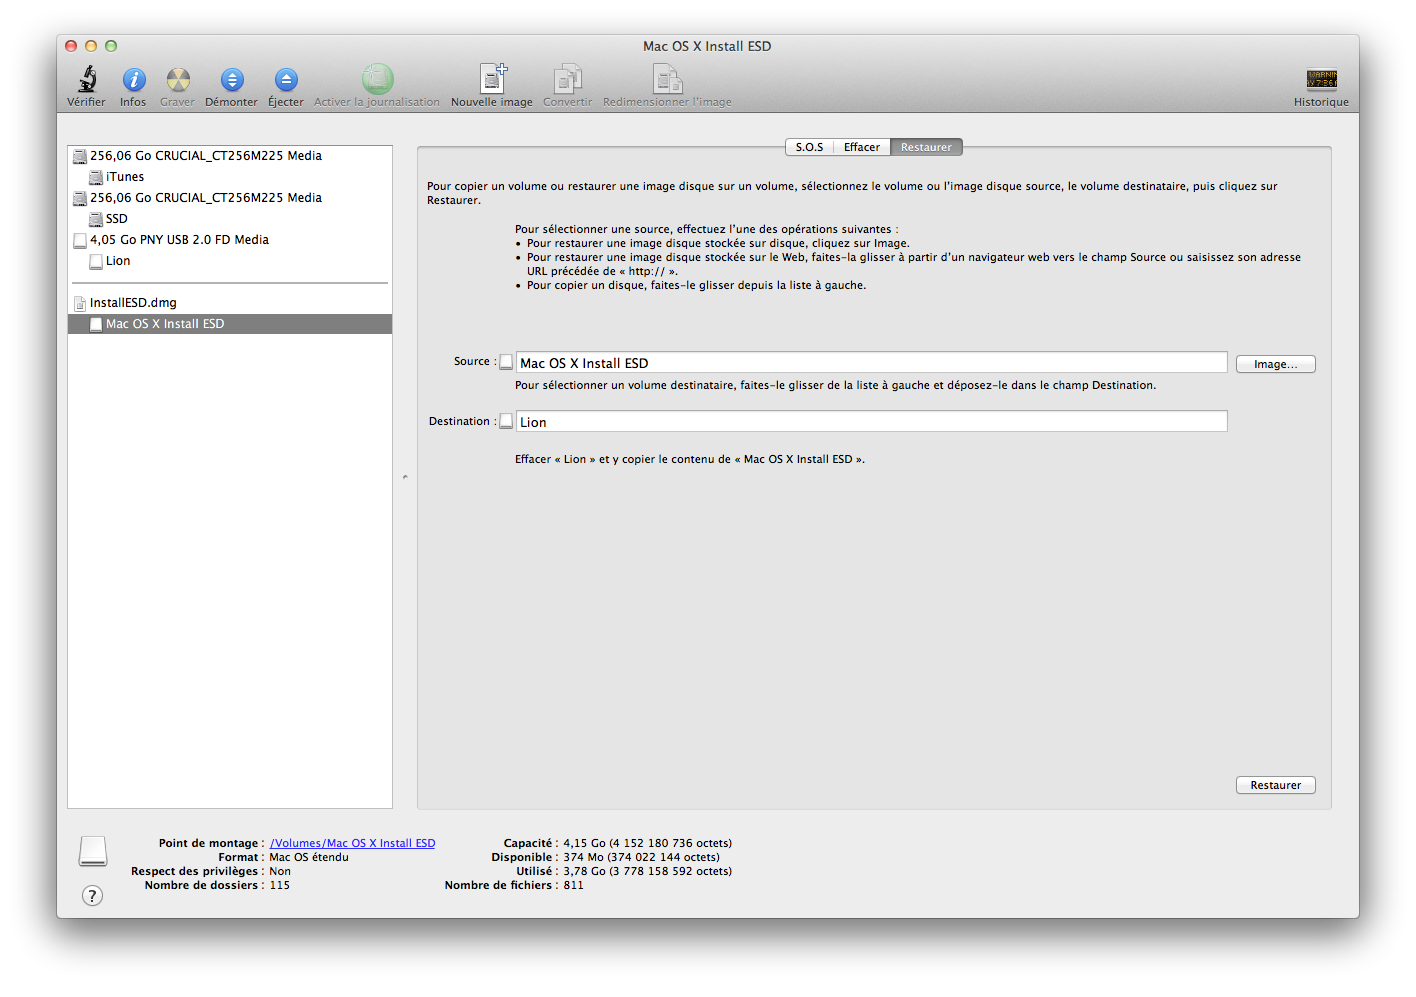Click the Convertir toolbar icon
Screen dimensions: 1416x997
coord(567,80)
